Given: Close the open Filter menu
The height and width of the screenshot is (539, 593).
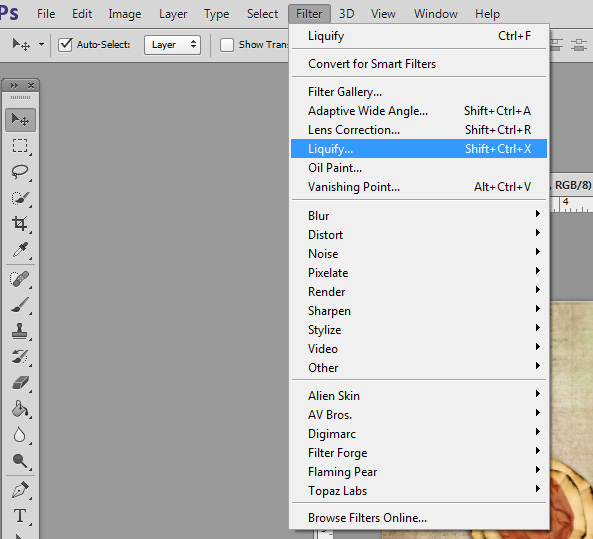Looking at the screenshot, I should 309,14.
